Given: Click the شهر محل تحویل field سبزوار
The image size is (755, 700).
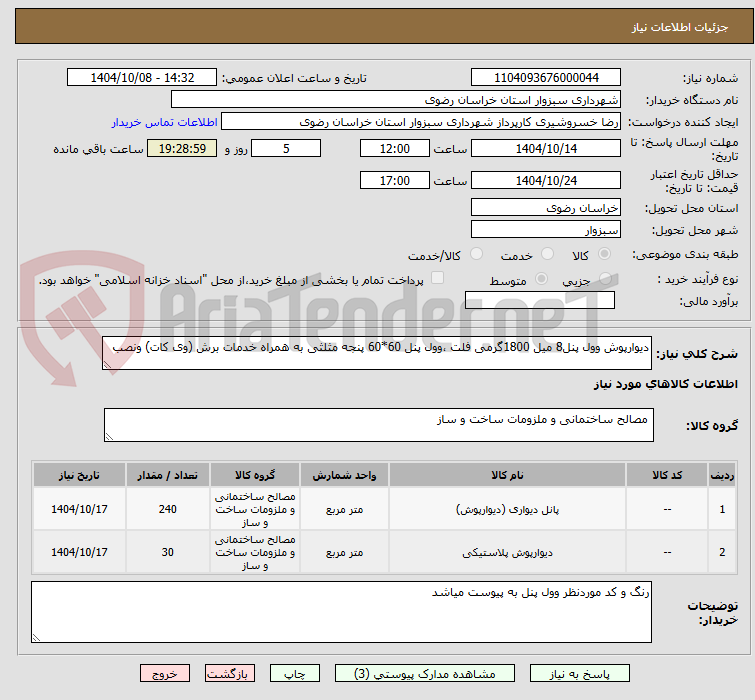Looking at the screenshot, I should [546, 230].
